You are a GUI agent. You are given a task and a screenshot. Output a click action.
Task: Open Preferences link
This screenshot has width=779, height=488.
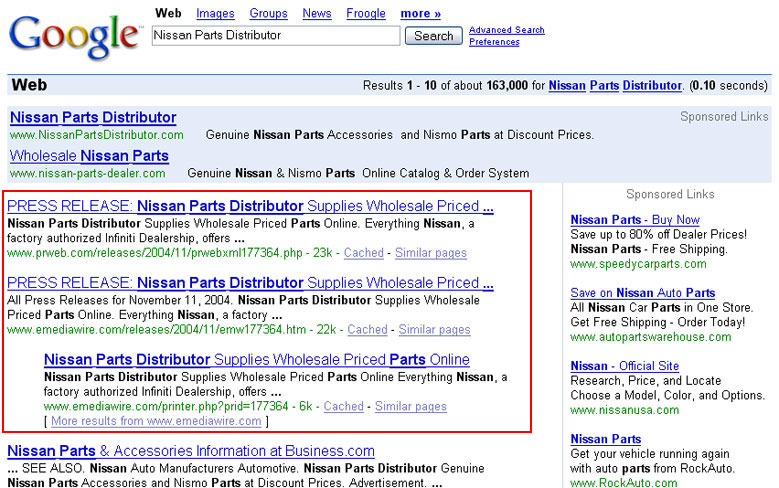[x=494, y=42]
